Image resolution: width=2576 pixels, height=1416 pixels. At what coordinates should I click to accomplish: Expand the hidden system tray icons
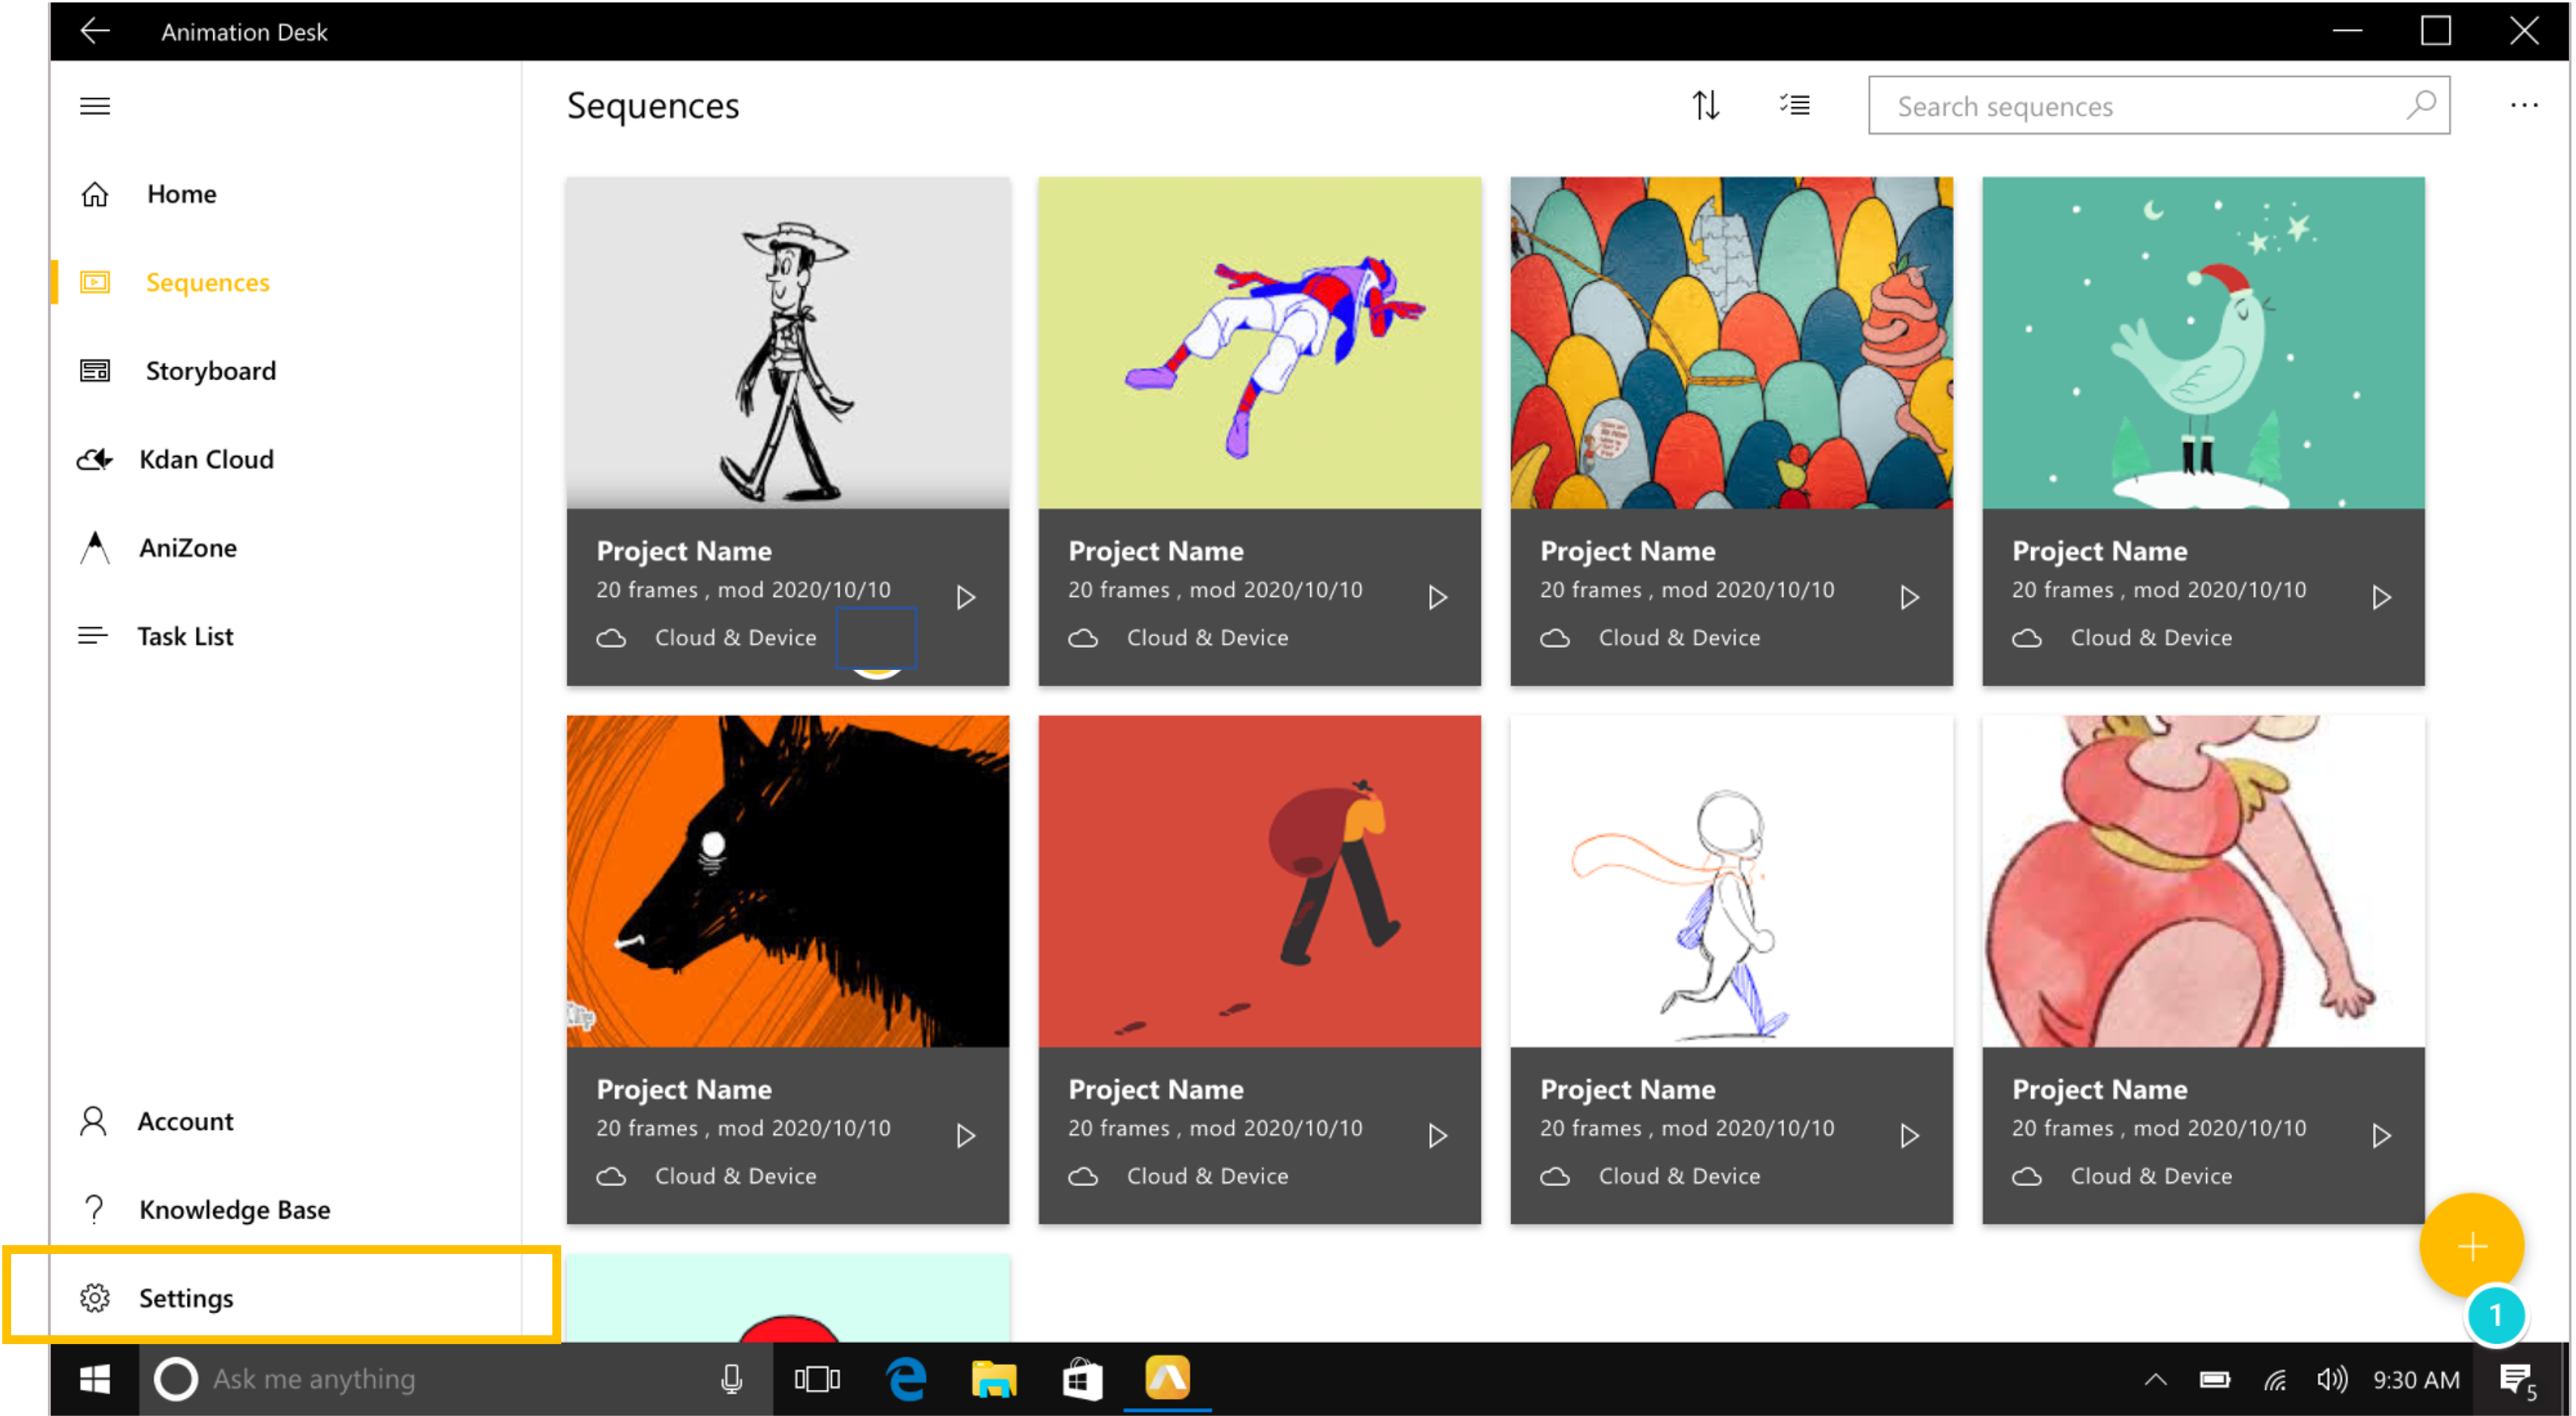(2155, 1380)
